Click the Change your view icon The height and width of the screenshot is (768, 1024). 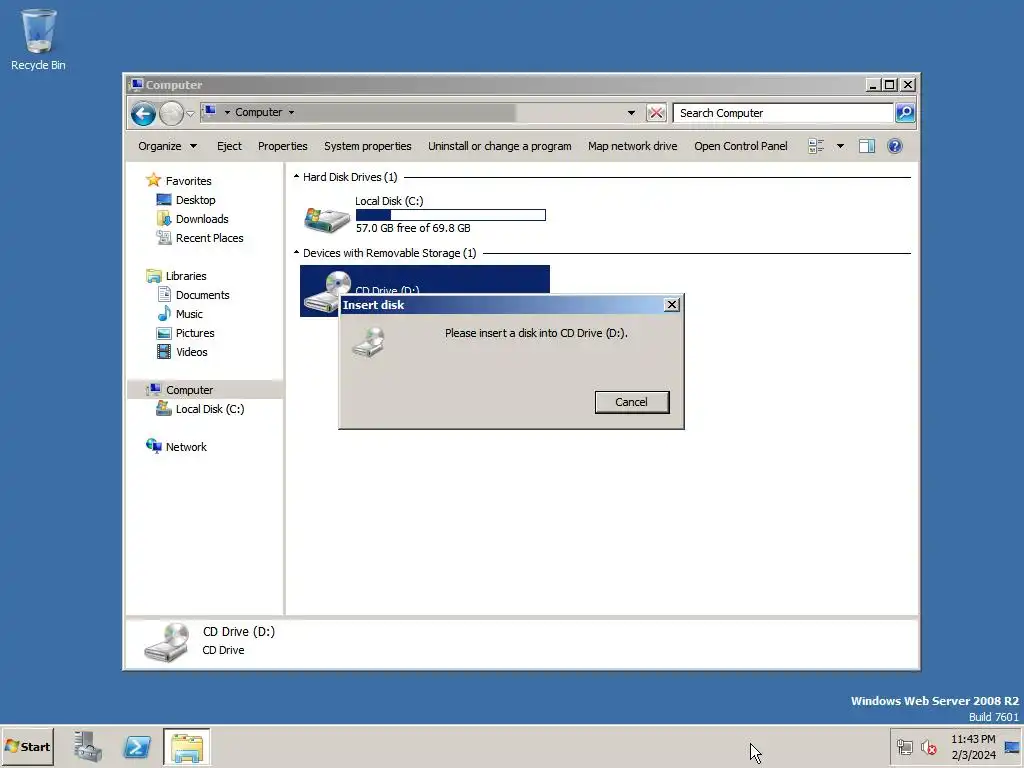pyautogui.click(x=816, y=146)
